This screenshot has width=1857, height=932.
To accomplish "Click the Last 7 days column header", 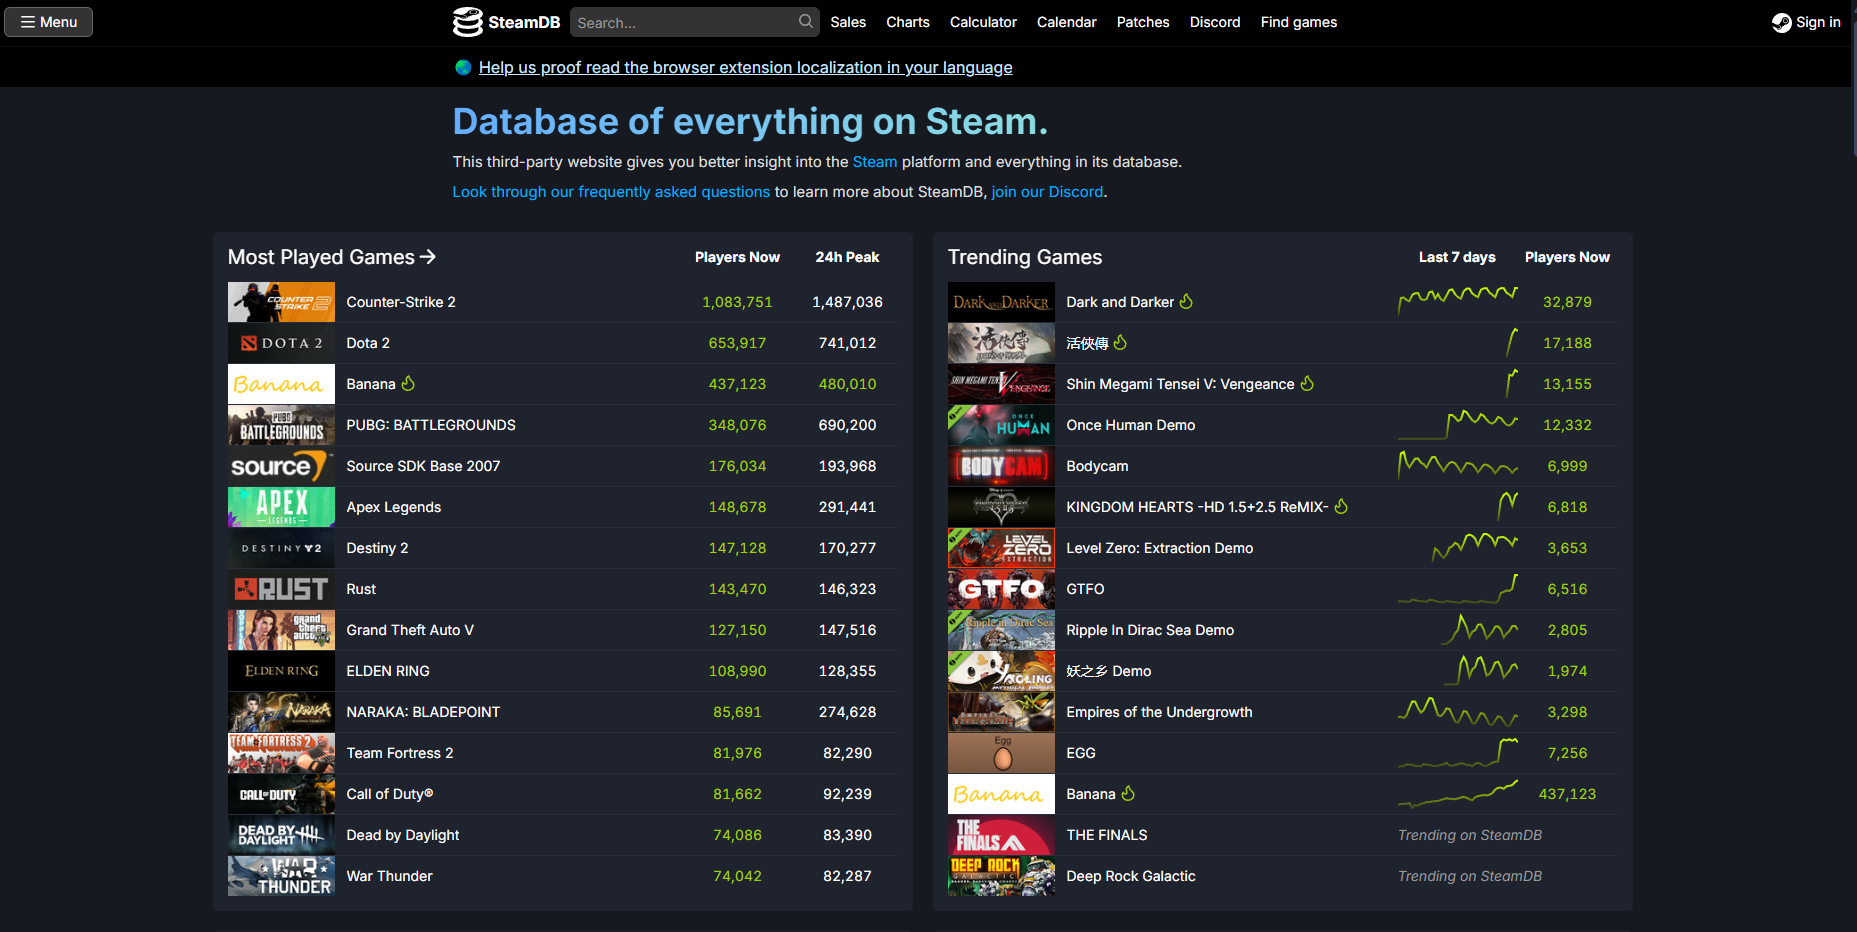I will pos(1457,257).
